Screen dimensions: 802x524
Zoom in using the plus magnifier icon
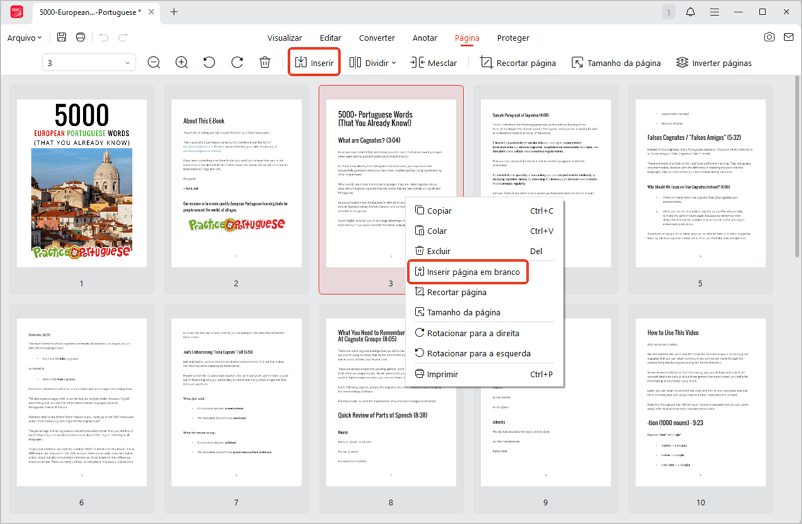click(x=182, y=62)
